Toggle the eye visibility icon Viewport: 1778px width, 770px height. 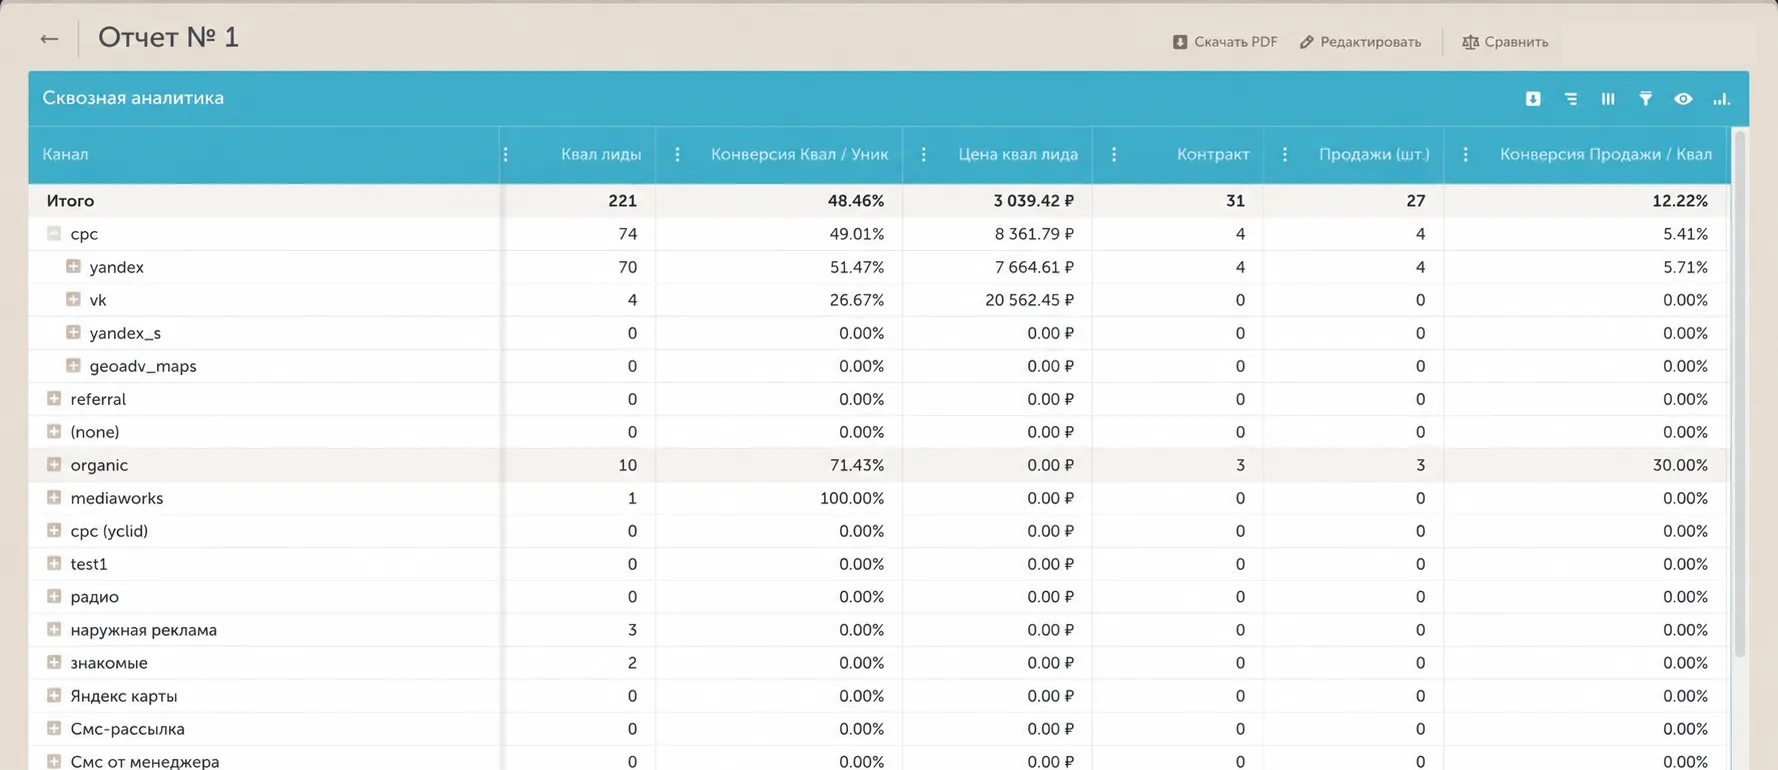point(1684,99)
